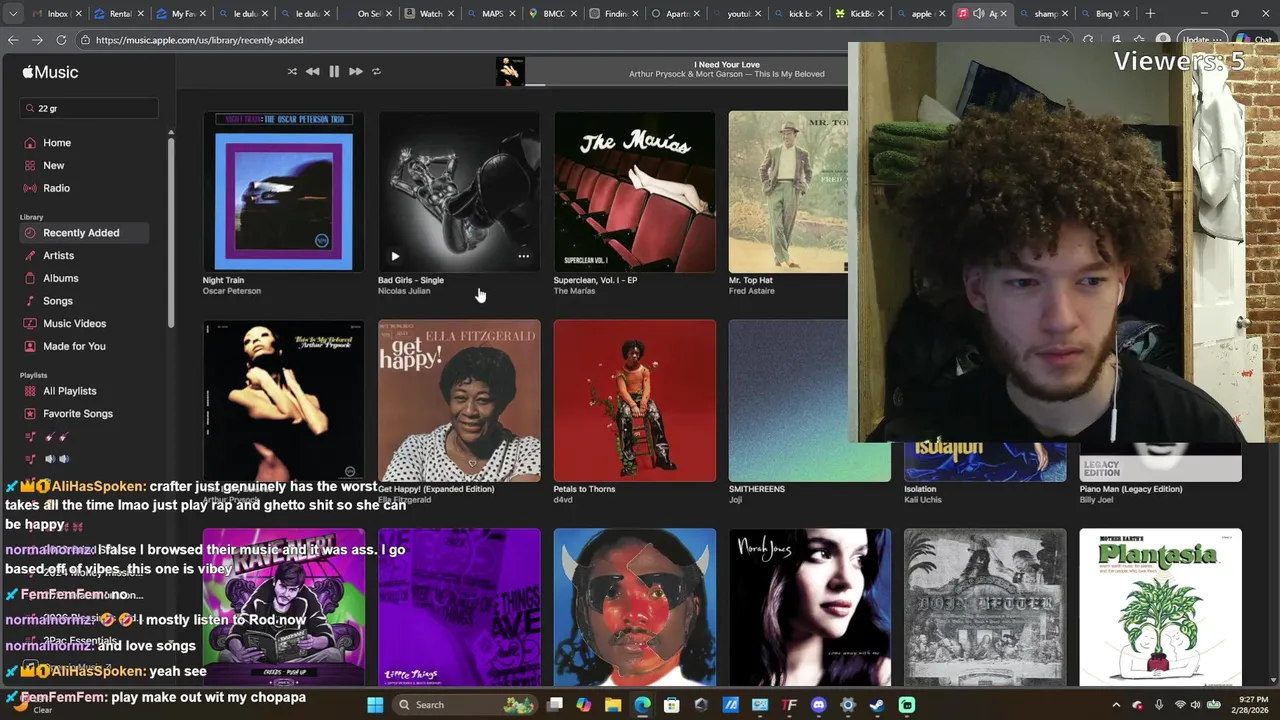Screen dimensions: 1280x720
Task: Open the Windows Start menu
Action: coord(375,705)
